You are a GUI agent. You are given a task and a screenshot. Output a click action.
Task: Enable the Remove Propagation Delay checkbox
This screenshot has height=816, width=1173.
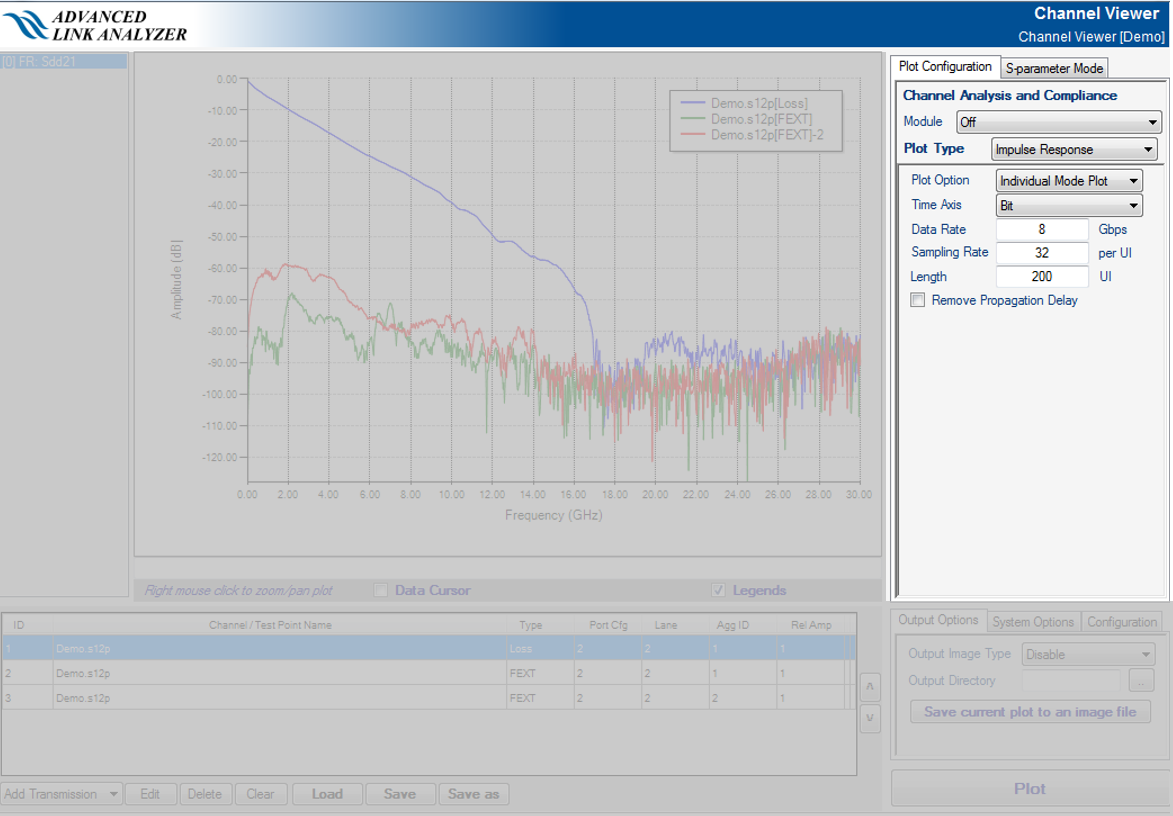tap(918, 300)
